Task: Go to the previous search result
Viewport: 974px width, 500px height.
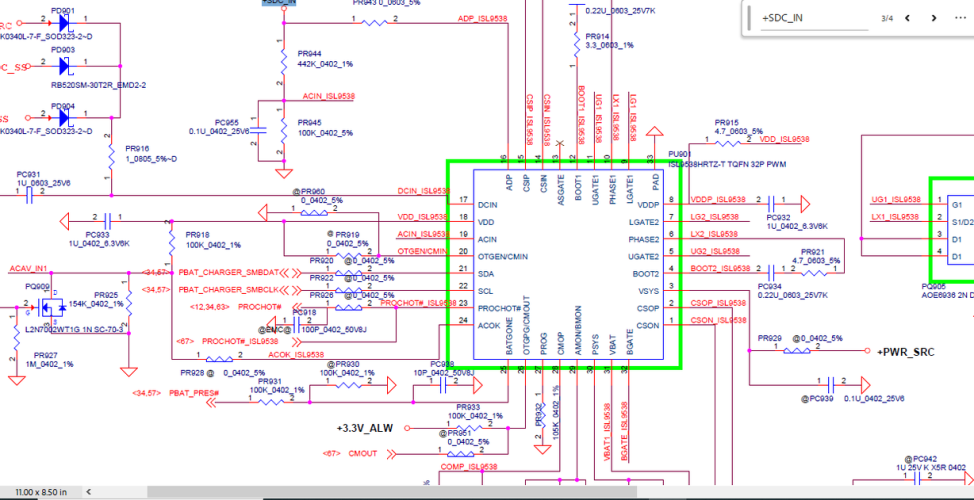Action: (908, 18)
